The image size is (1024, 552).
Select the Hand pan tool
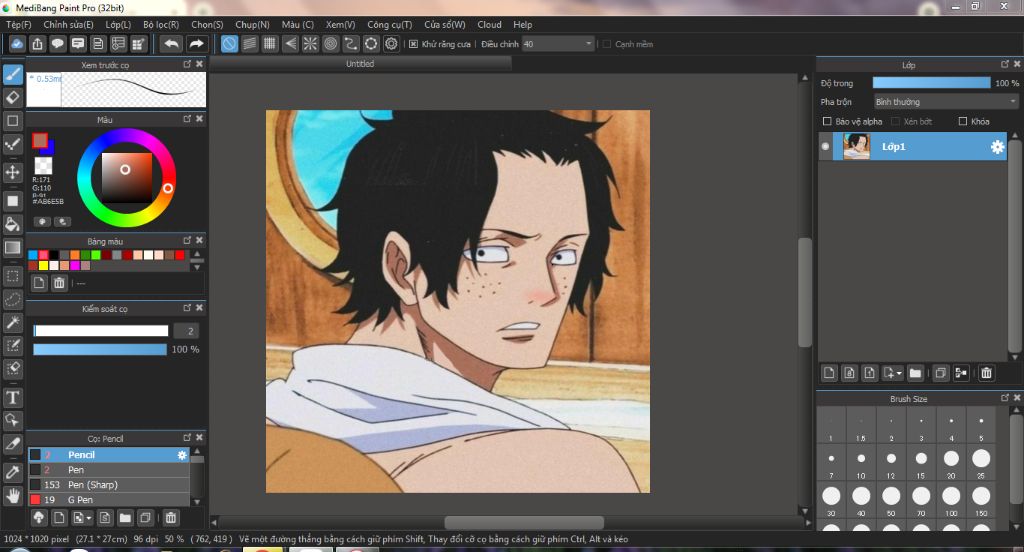point(12,495)
